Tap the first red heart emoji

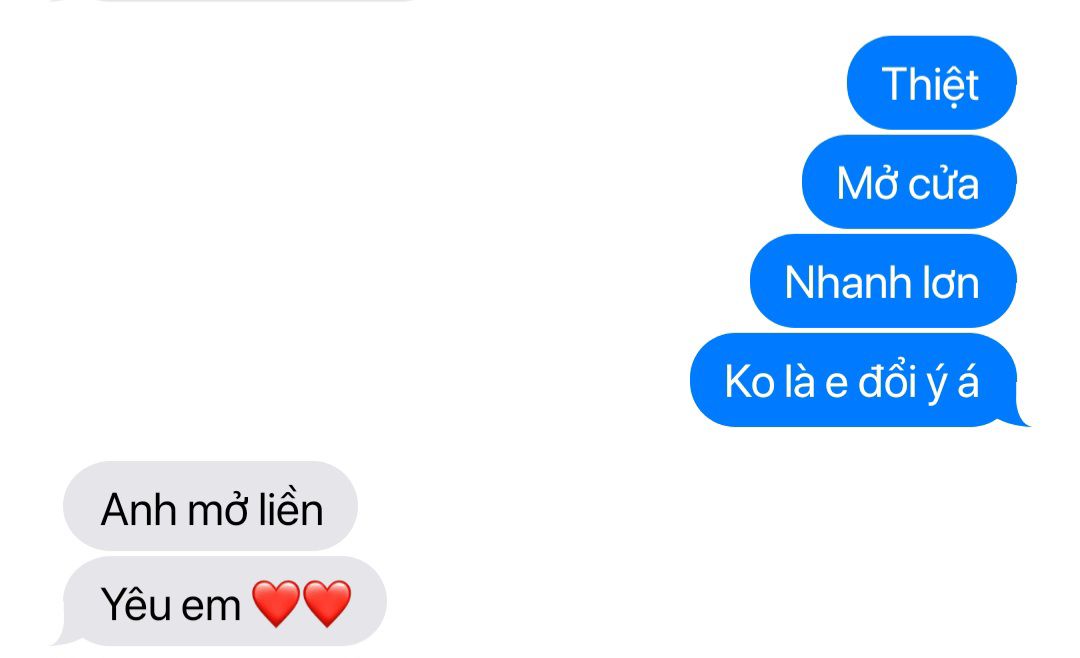[x=276, y=603]
